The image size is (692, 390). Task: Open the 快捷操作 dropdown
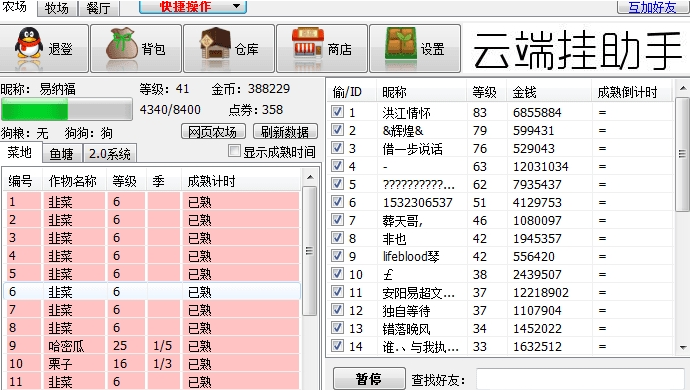(x=192, y=6)
